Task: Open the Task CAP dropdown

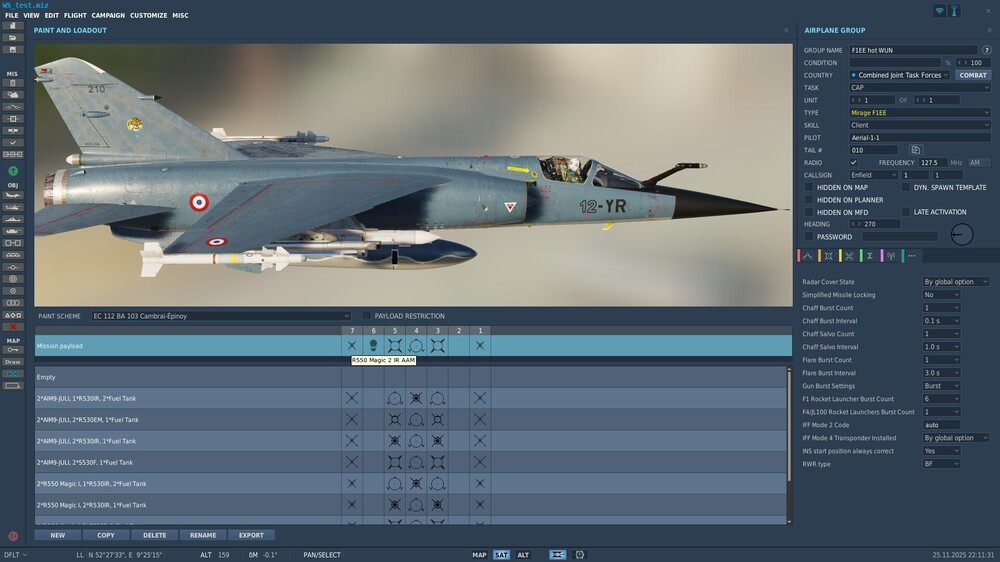Action: pos(920,87)
